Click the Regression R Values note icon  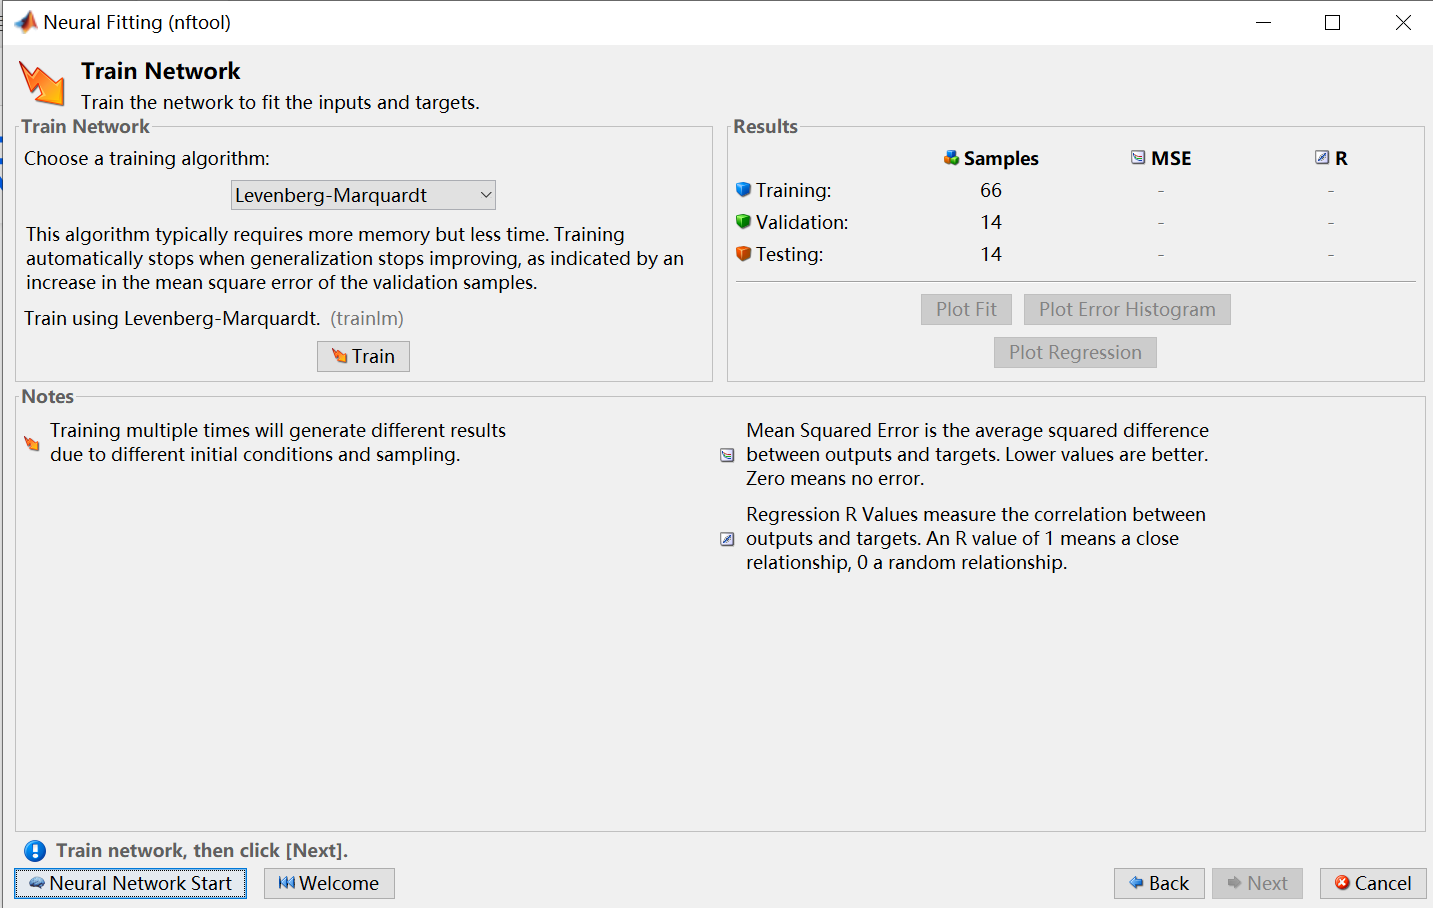point(727,539)
